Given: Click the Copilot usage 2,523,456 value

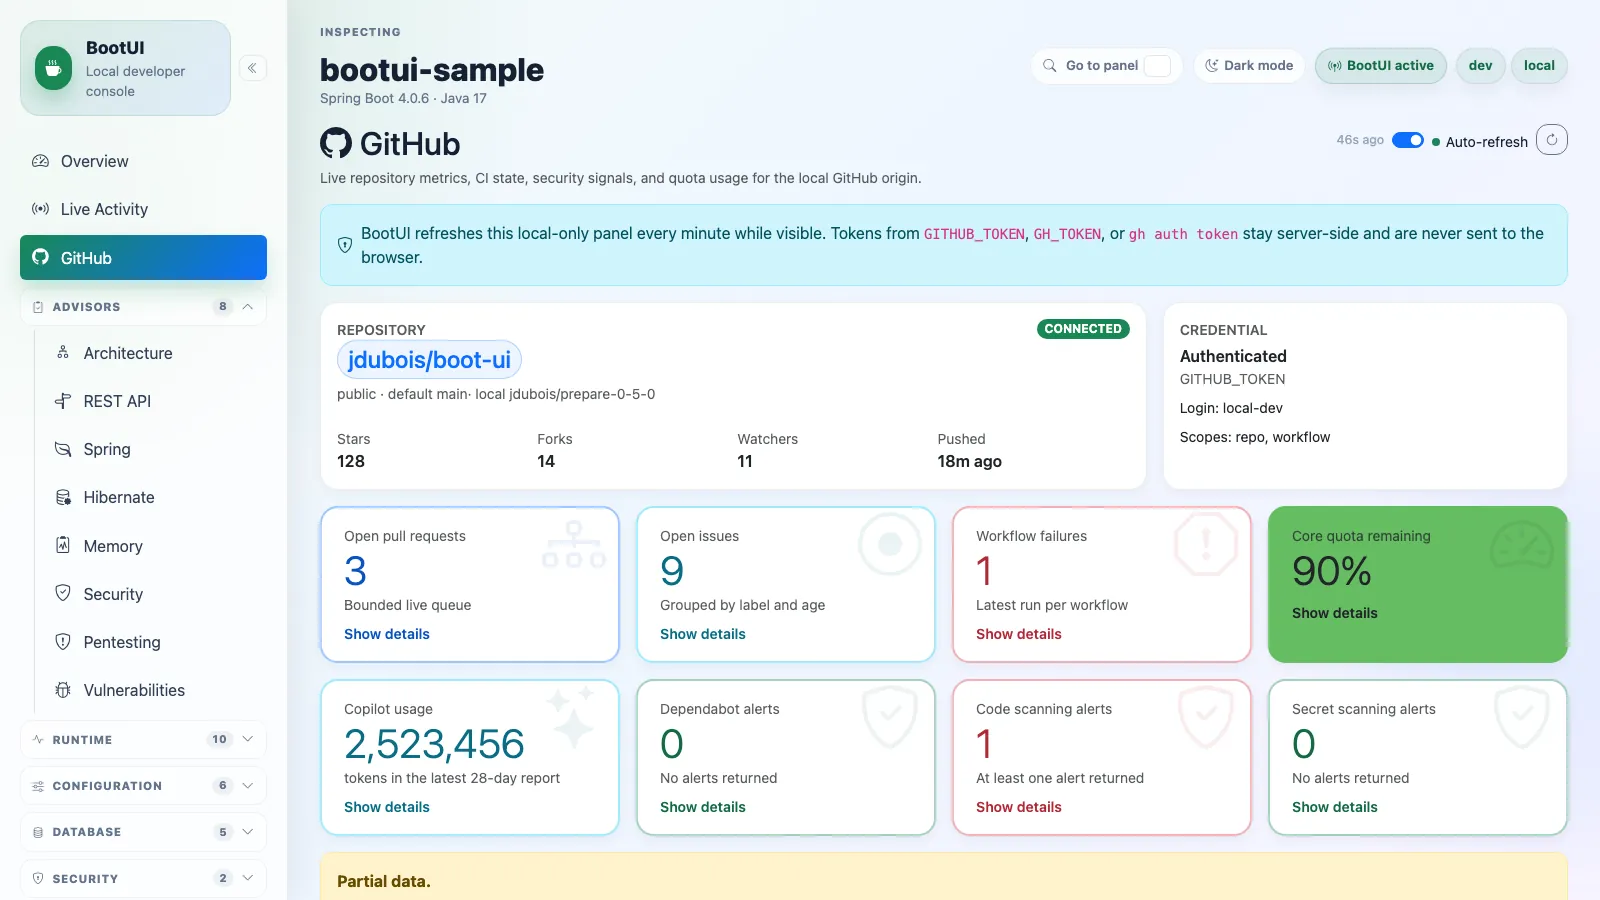Looking at the screenshot, I should coord(434,744).
